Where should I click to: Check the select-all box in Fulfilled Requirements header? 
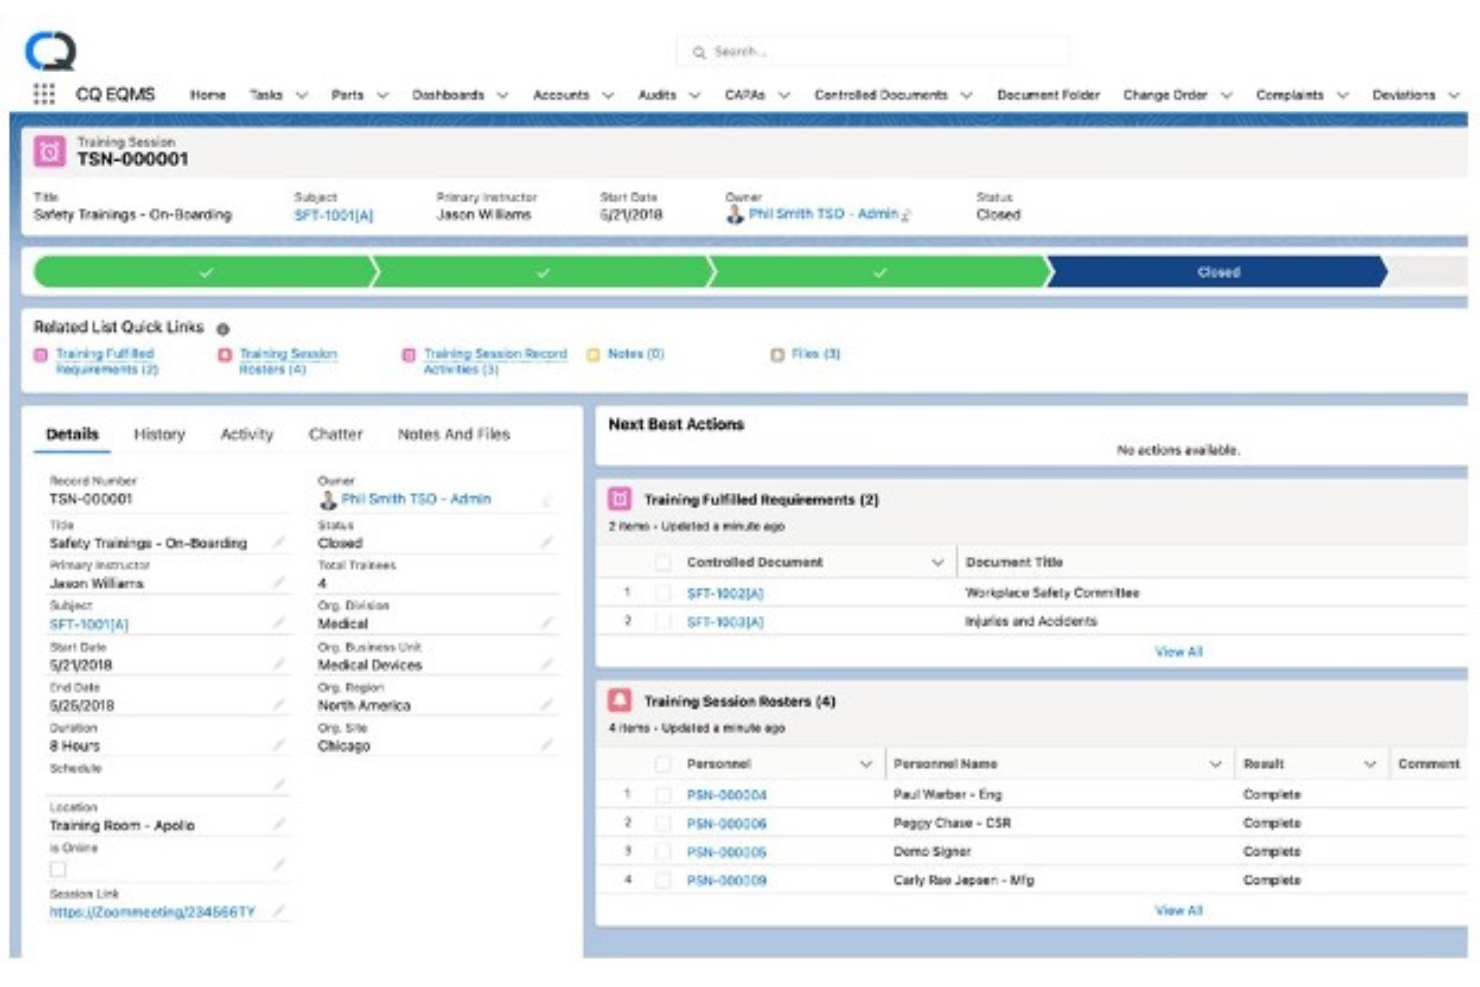tap(662, 563)
